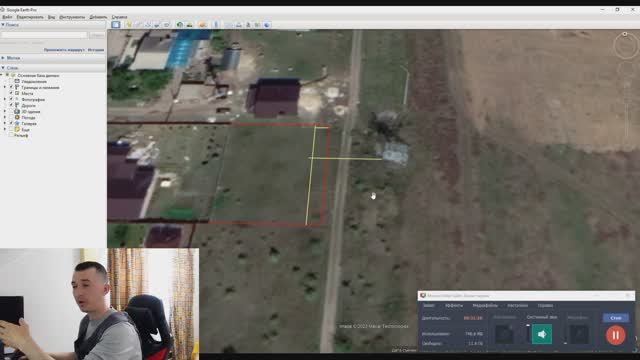
Task: Expand Ещё tree node
Action: 5,129
